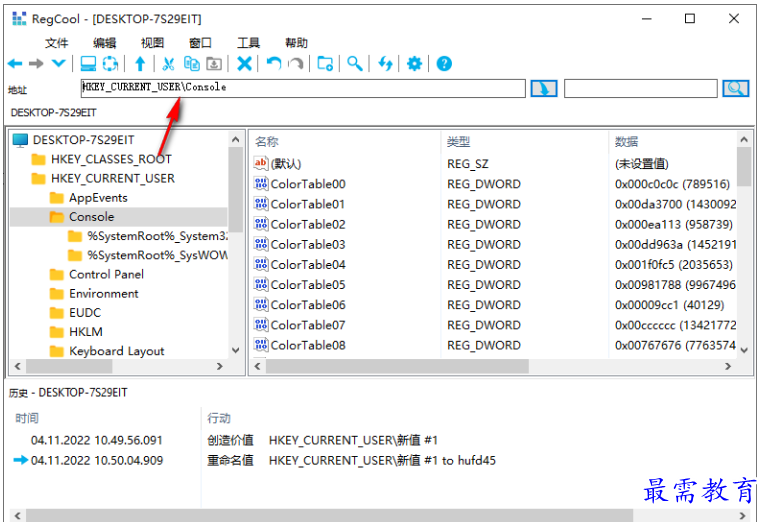This screenshot has height=522, width=765.
Task: Click the forward navigation arrow in toolbar
Action: coord(36,63)
